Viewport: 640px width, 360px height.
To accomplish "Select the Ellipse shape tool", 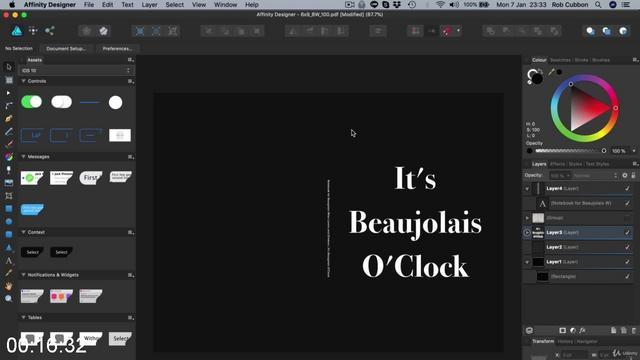I will pos(9,221).
